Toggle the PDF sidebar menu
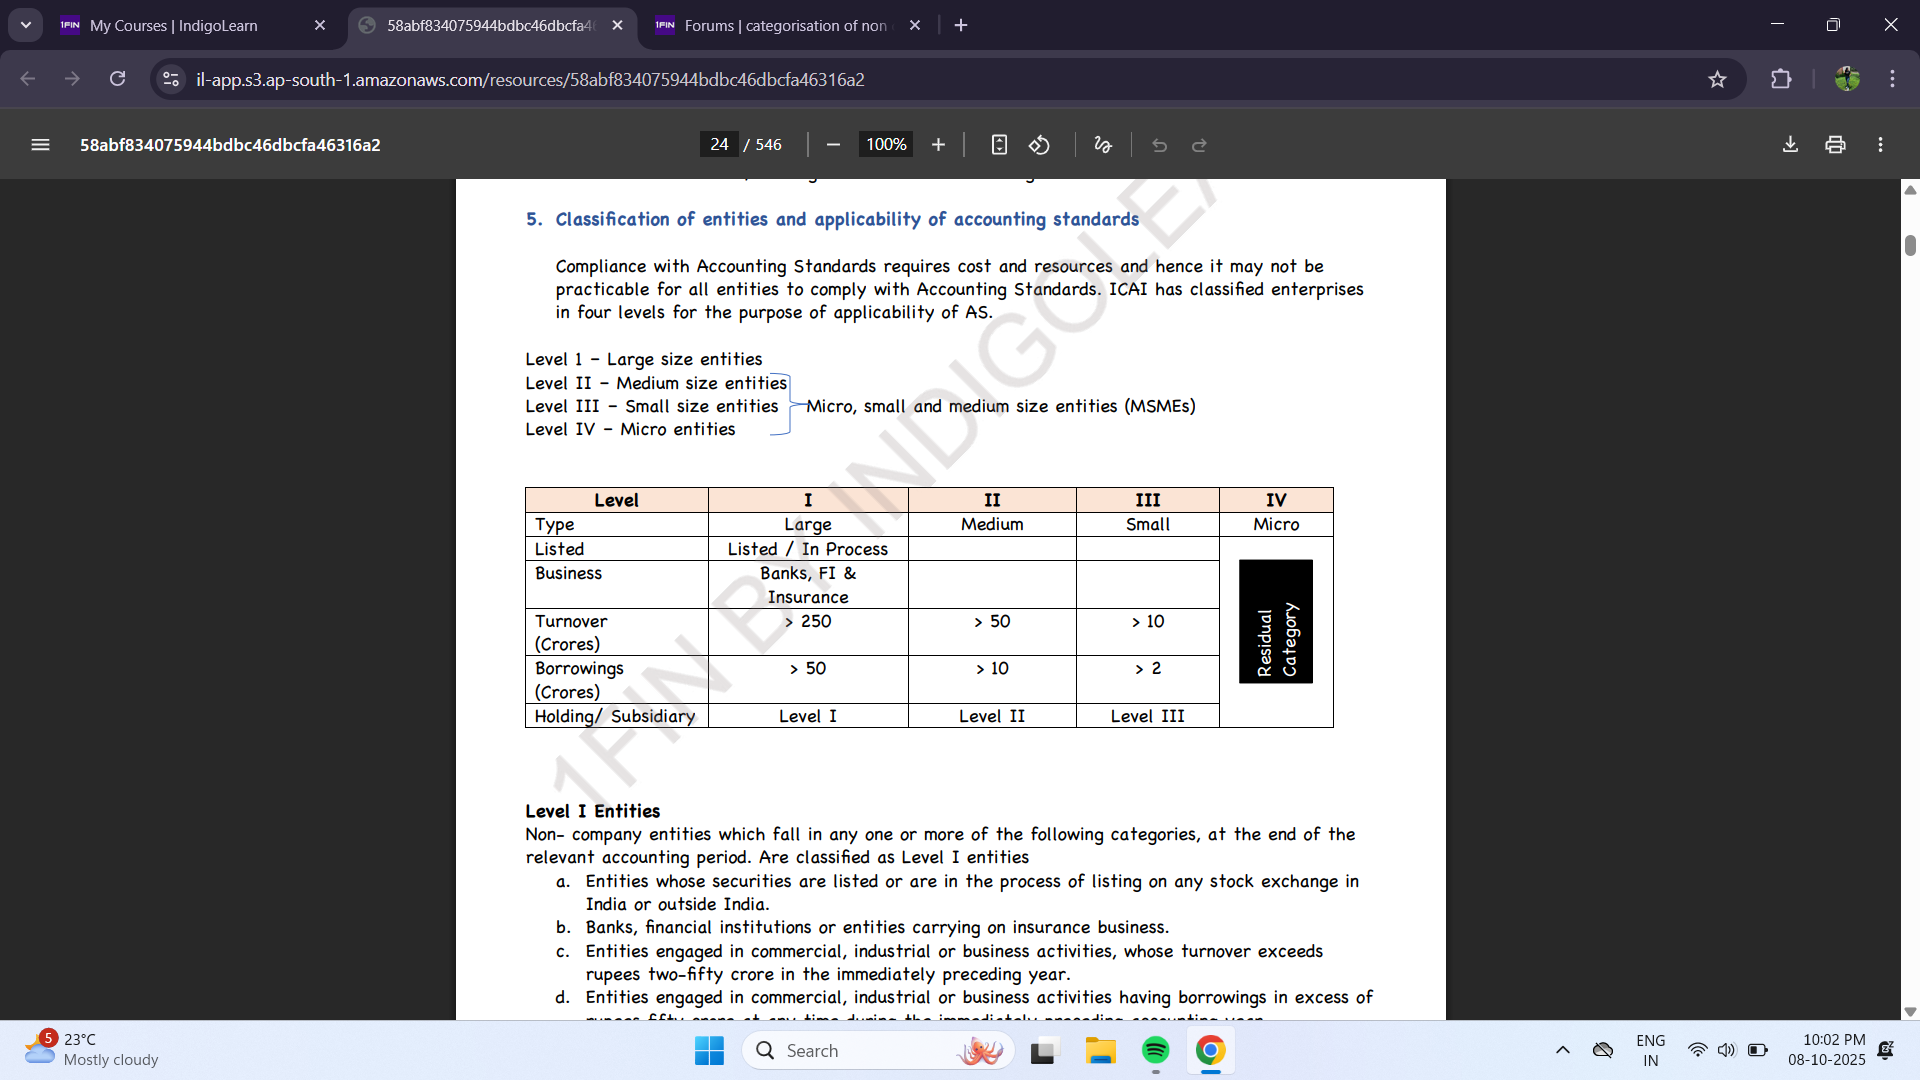The image size is (1920, 1080). 40,145
